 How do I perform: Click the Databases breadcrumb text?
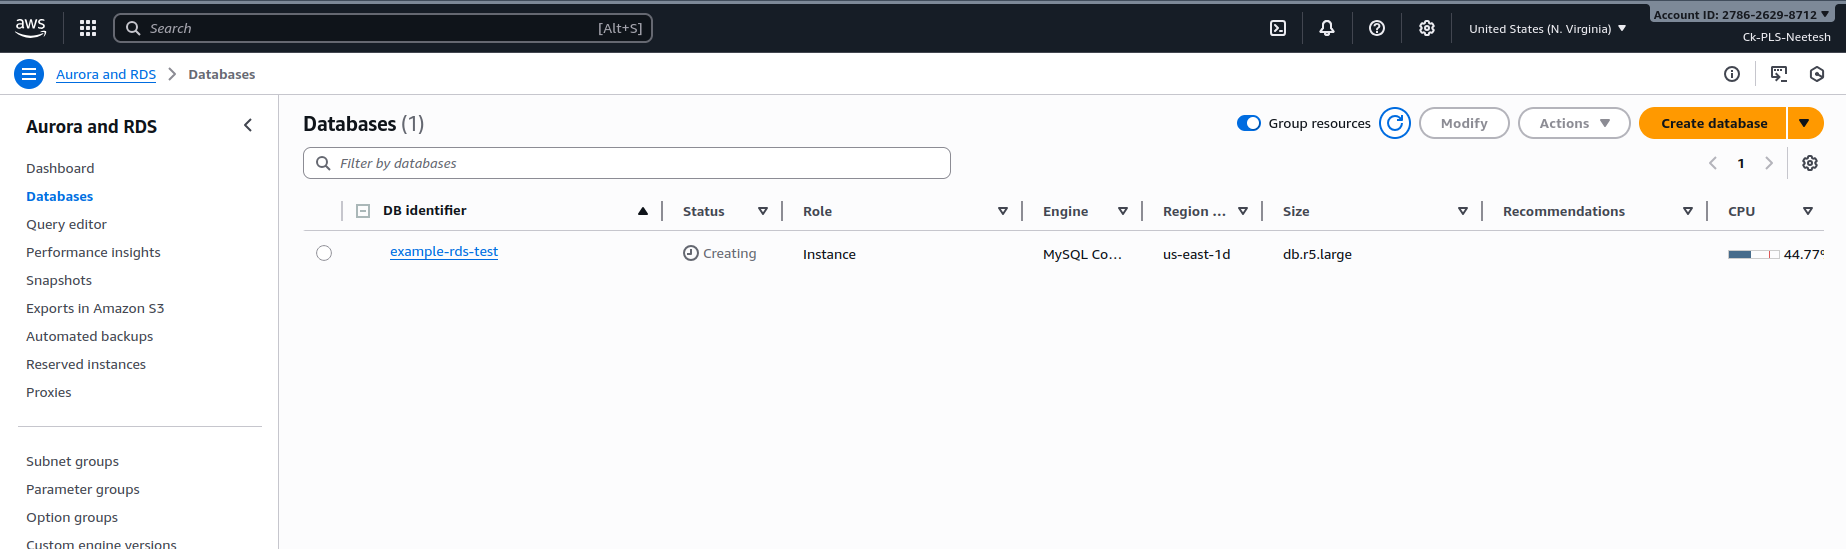(x=222, y=74)
